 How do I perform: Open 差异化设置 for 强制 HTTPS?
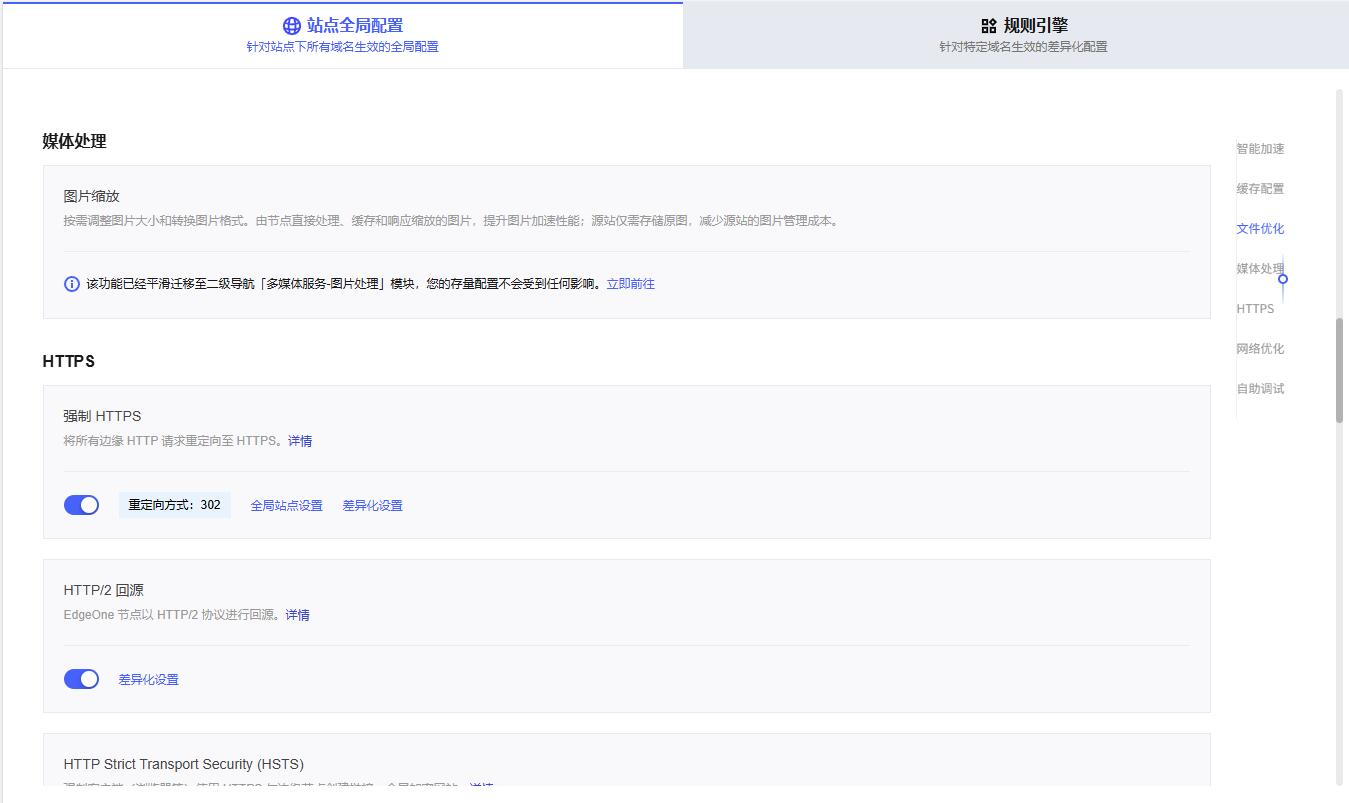coord(373,506)
